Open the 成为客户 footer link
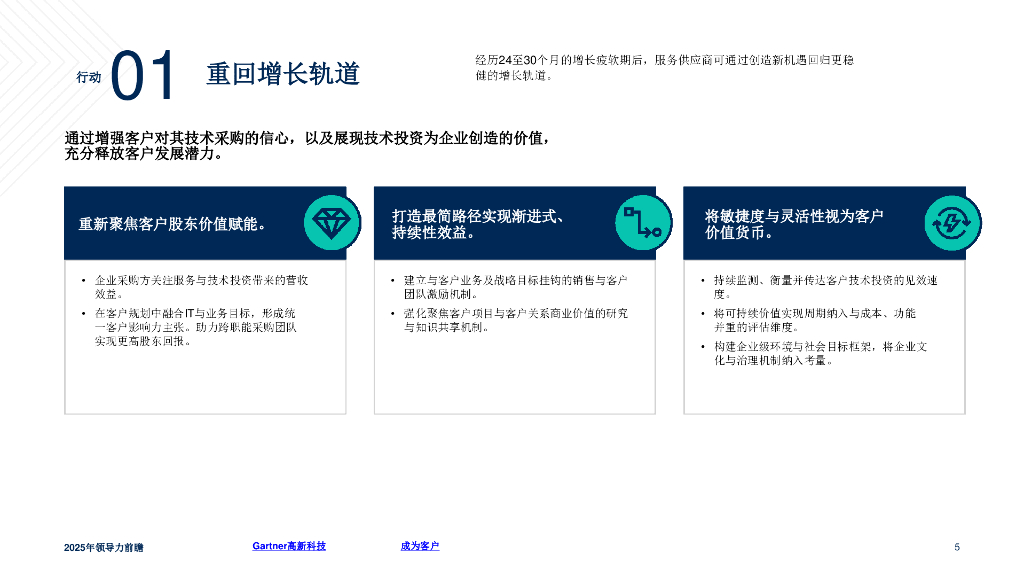This screenshot has width=1024, height=577. [420, 546]
